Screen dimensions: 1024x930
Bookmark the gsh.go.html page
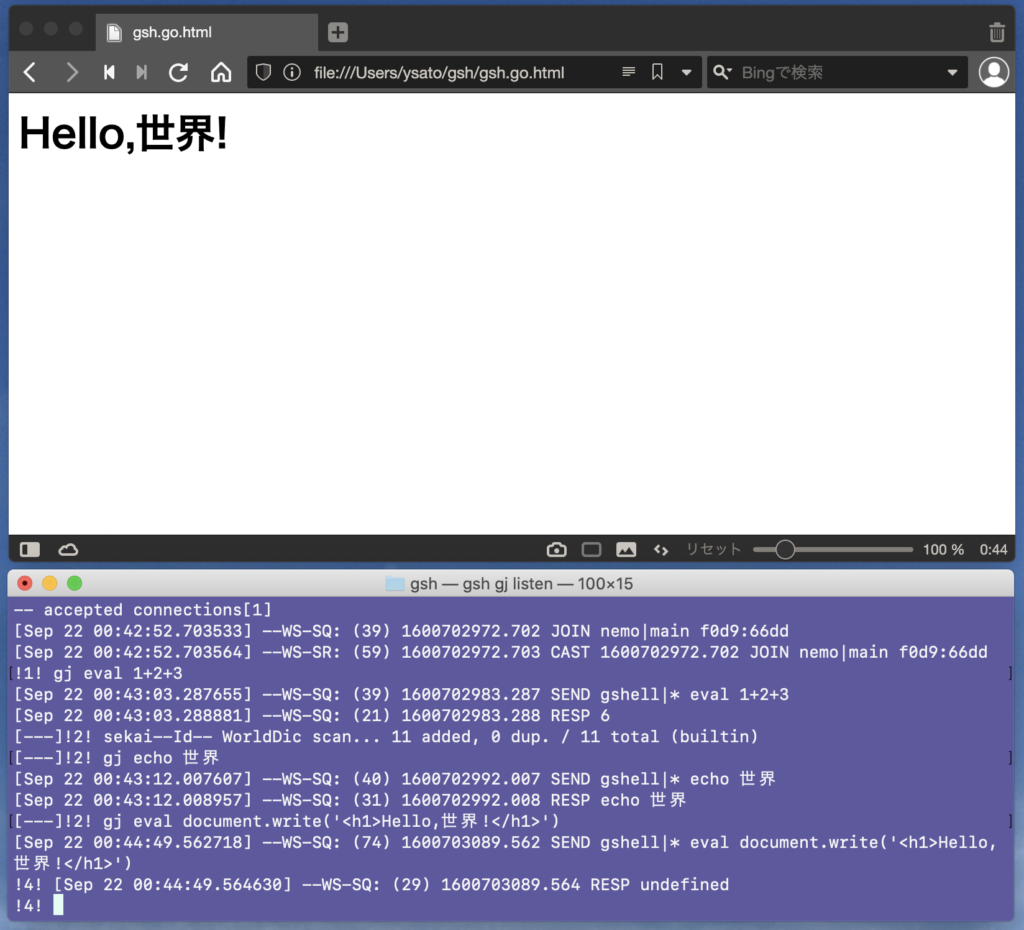tap(657, 72)
